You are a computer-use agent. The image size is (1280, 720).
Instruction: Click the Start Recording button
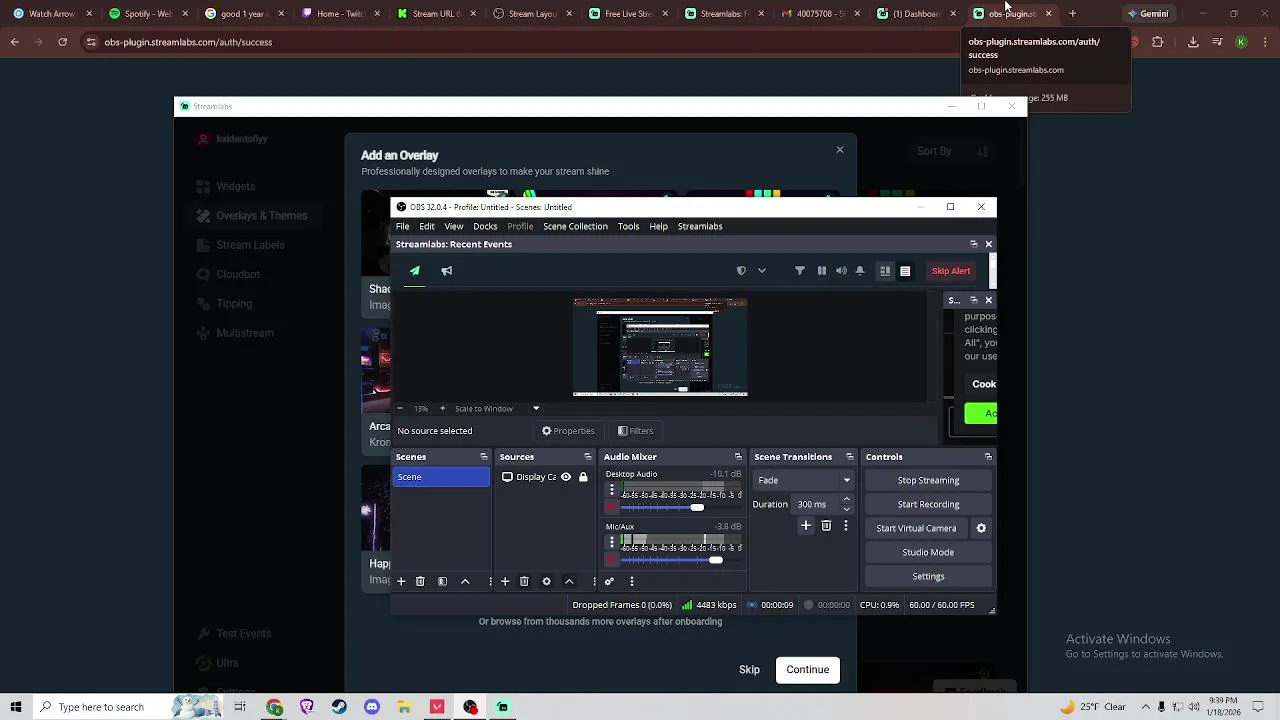pos(928,504)
